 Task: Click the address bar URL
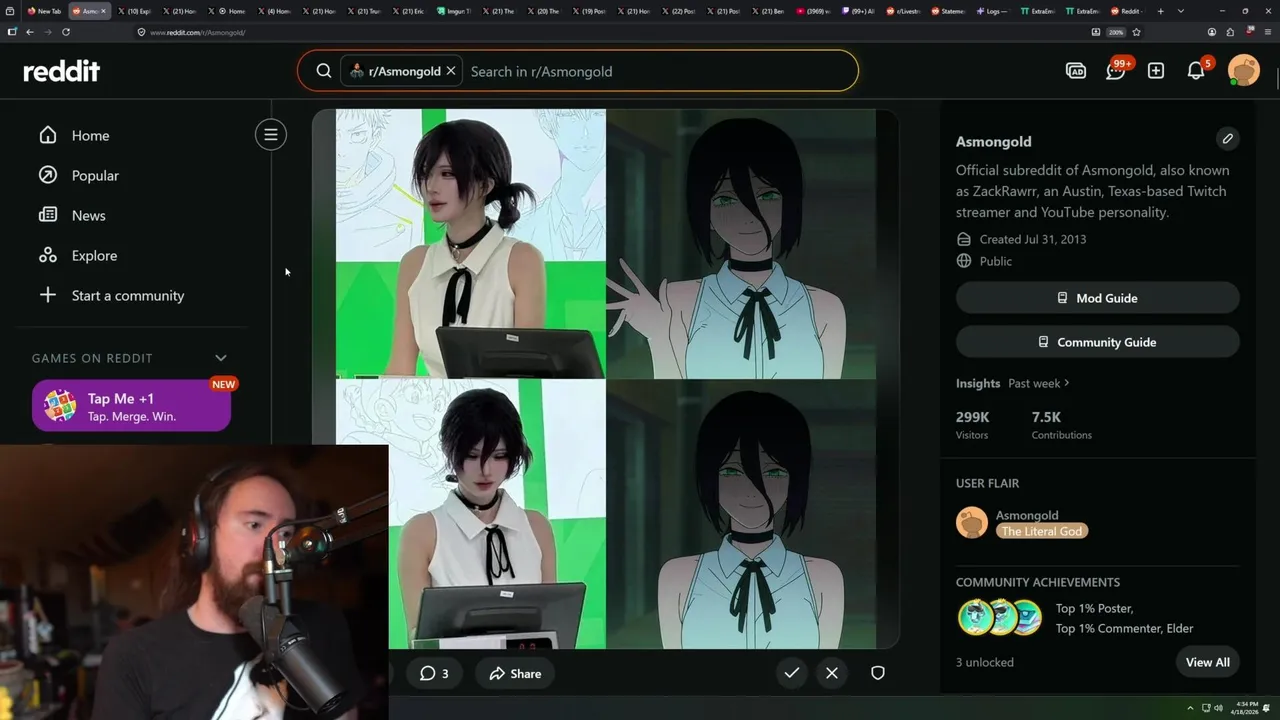(197, 32)
